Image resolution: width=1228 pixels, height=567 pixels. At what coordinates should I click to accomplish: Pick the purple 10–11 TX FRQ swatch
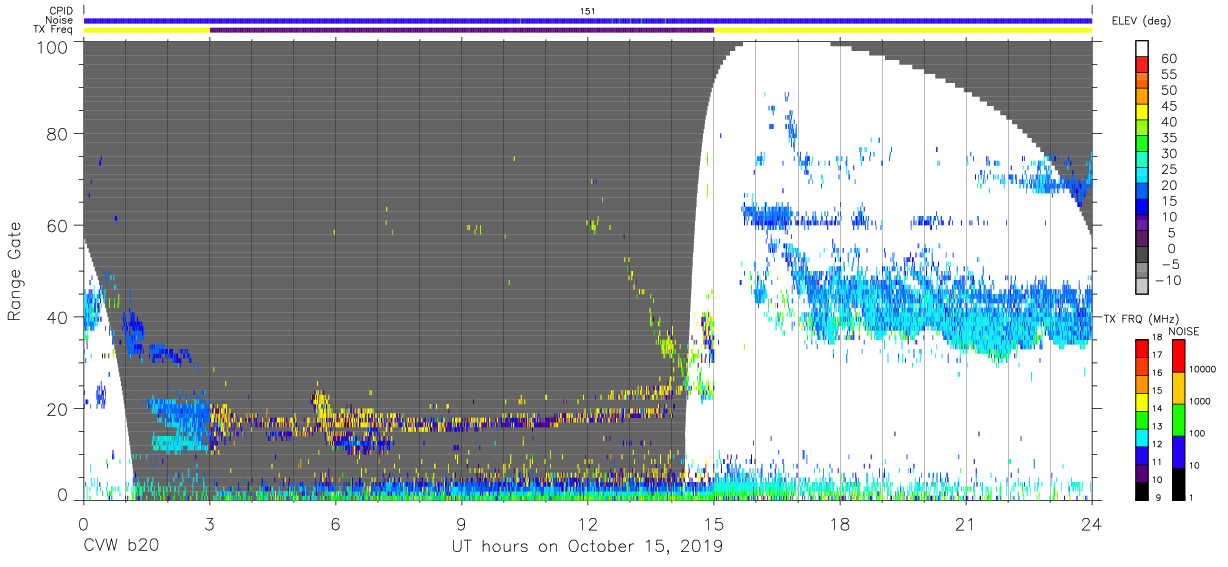click(x=1142, y=473)
